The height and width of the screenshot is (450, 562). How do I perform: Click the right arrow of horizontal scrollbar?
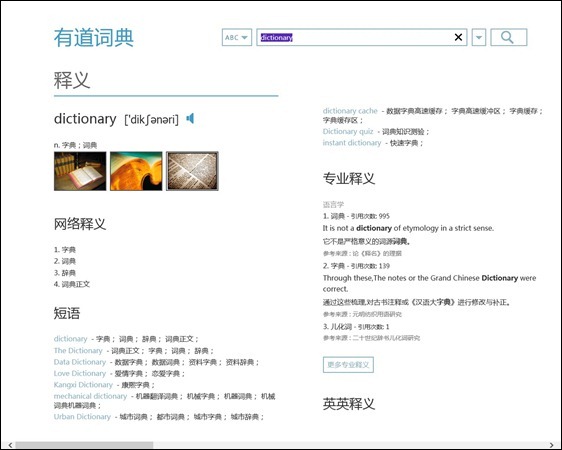click(x=552, y=445)
